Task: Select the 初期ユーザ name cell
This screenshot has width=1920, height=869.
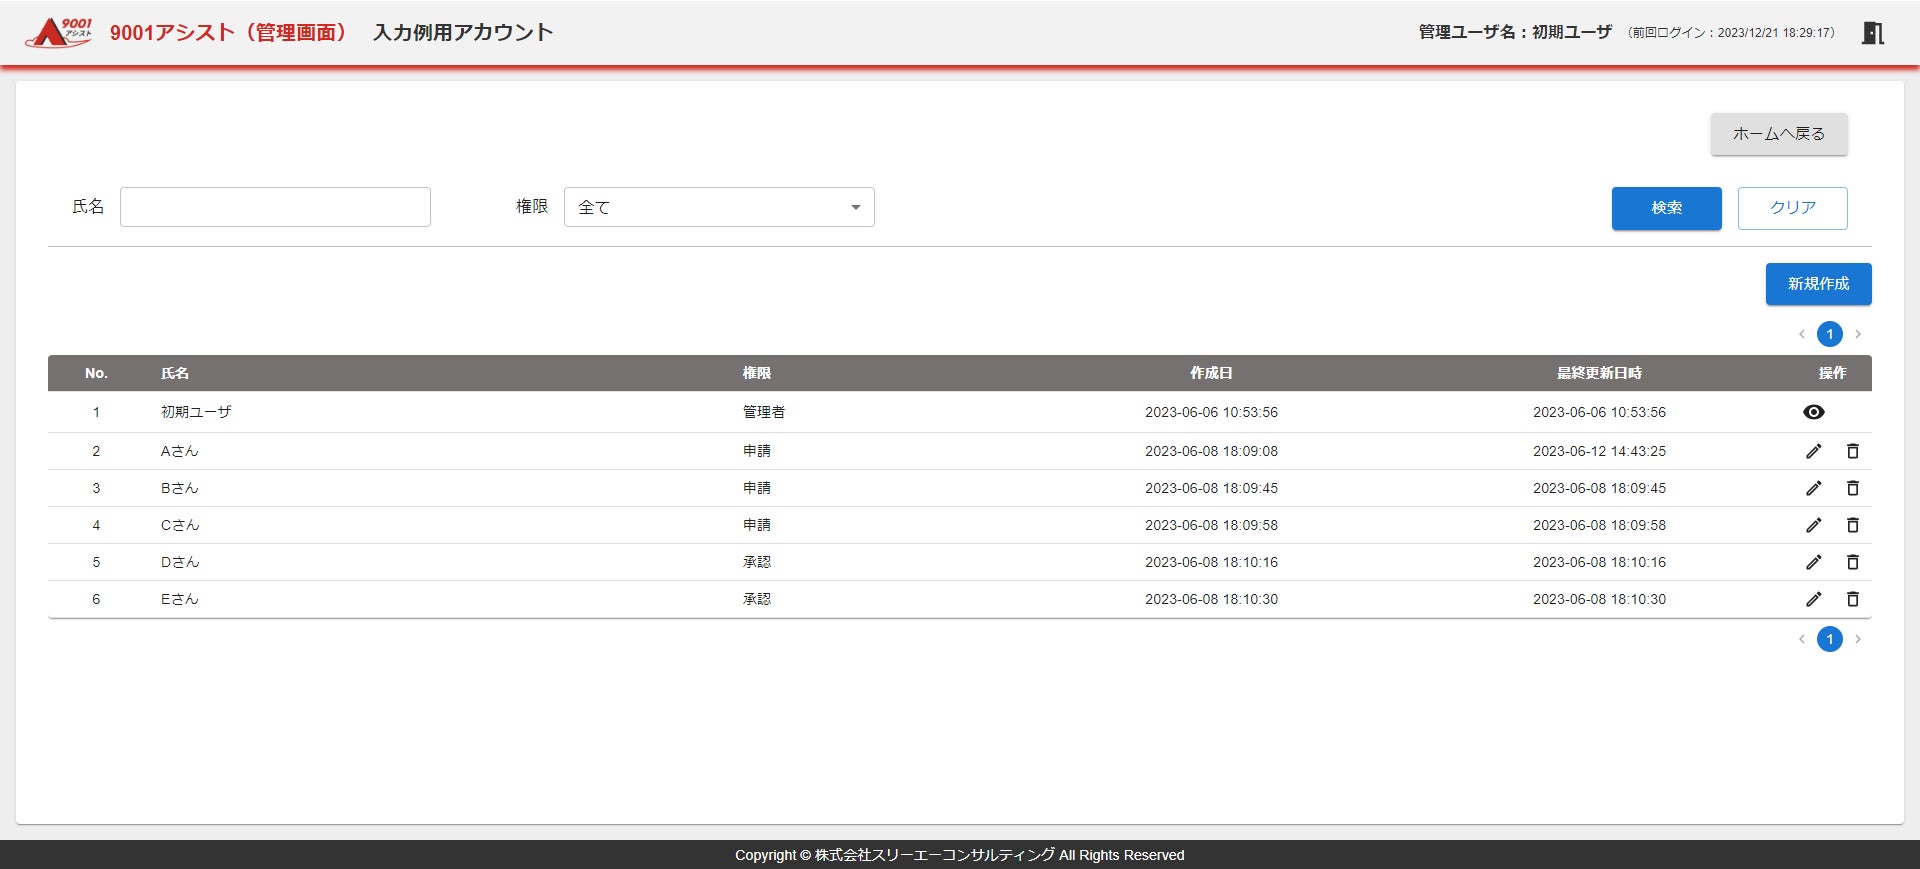Action: pyautogui.click(x=196, y=412)
